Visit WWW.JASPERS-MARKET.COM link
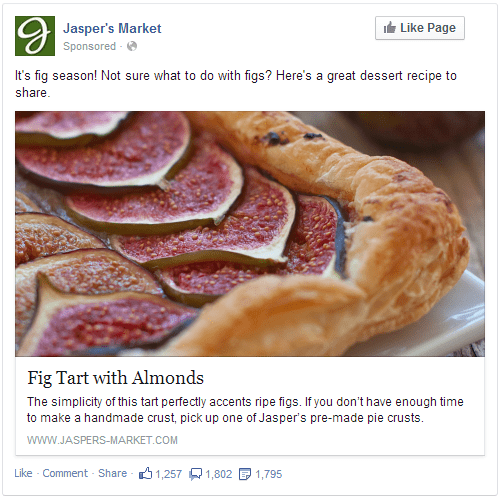The height and width of the screenshot is (498, 500). click(102, 440)
